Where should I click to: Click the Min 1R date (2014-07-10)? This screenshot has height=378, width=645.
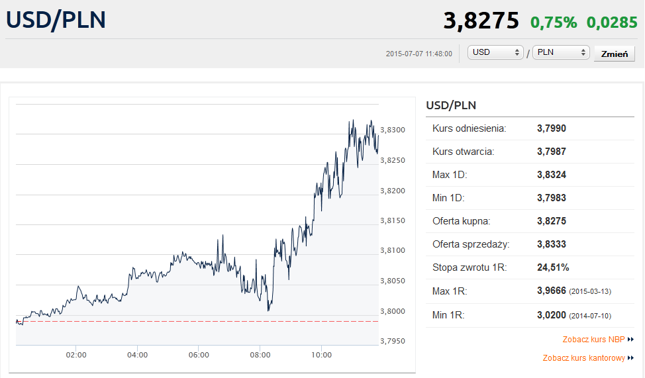tap(590, 316)
